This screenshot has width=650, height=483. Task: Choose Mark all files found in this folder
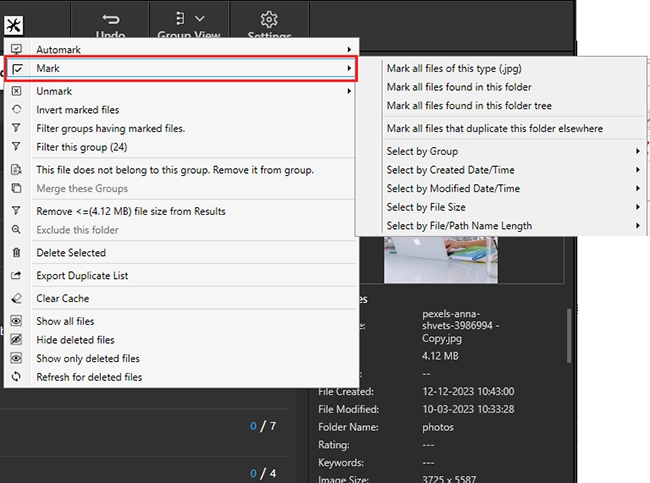[501, 87]
